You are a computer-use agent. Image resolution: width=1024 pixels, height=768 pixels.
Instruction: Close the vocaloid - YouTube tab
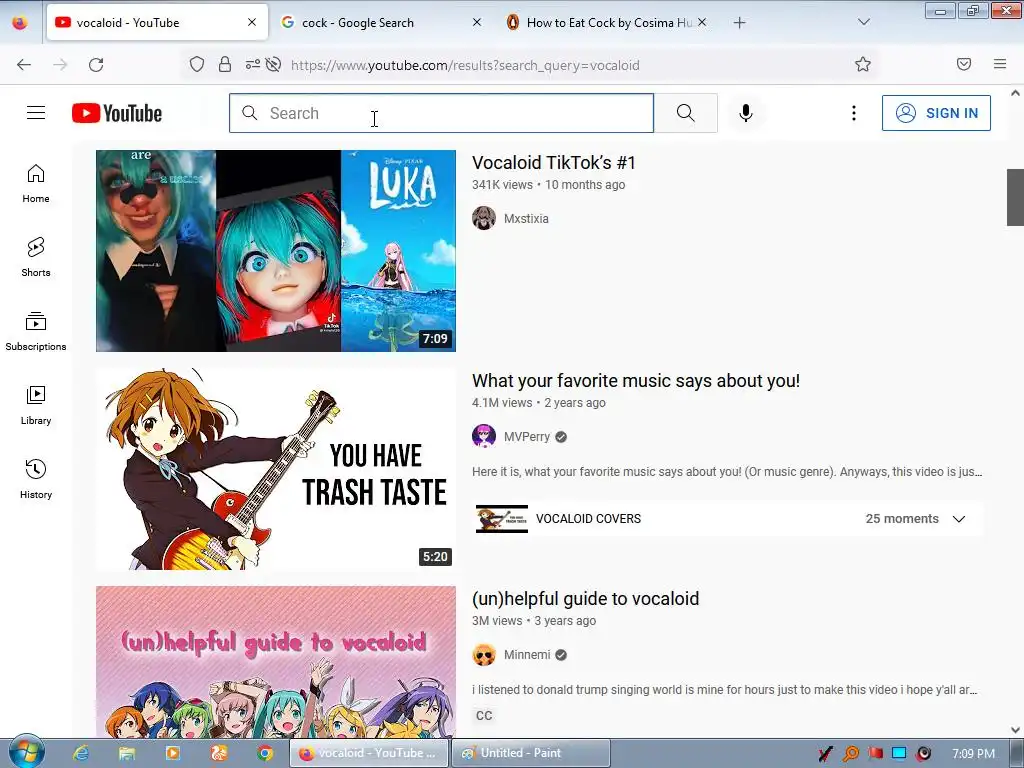coord(252,22)
